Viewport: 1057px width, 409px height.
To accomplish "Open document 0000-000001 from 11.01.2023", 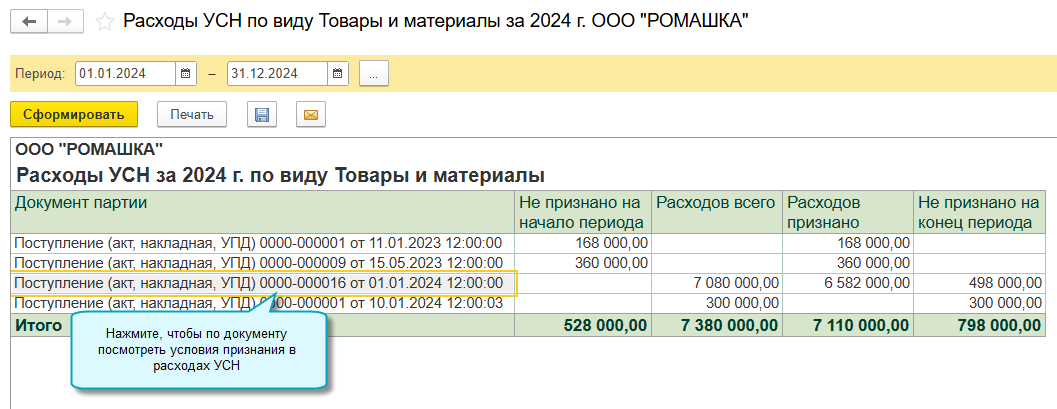I will [x=259, y=243].
